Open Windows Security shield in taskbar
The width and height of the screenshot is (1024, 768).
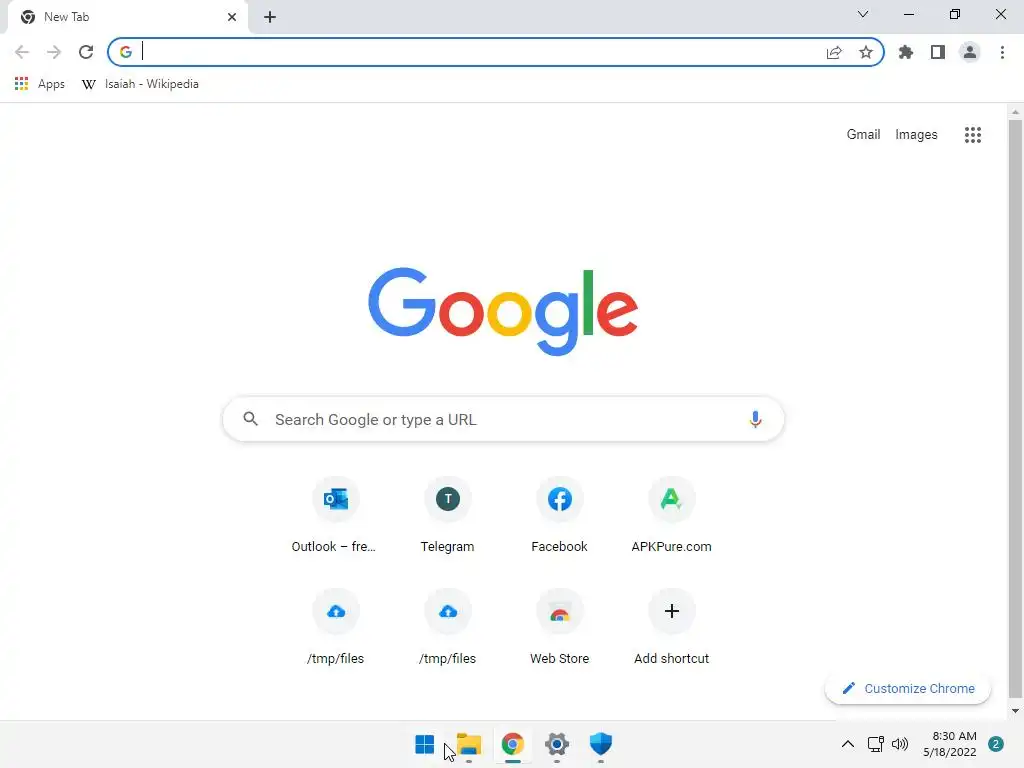click(600, 744)
